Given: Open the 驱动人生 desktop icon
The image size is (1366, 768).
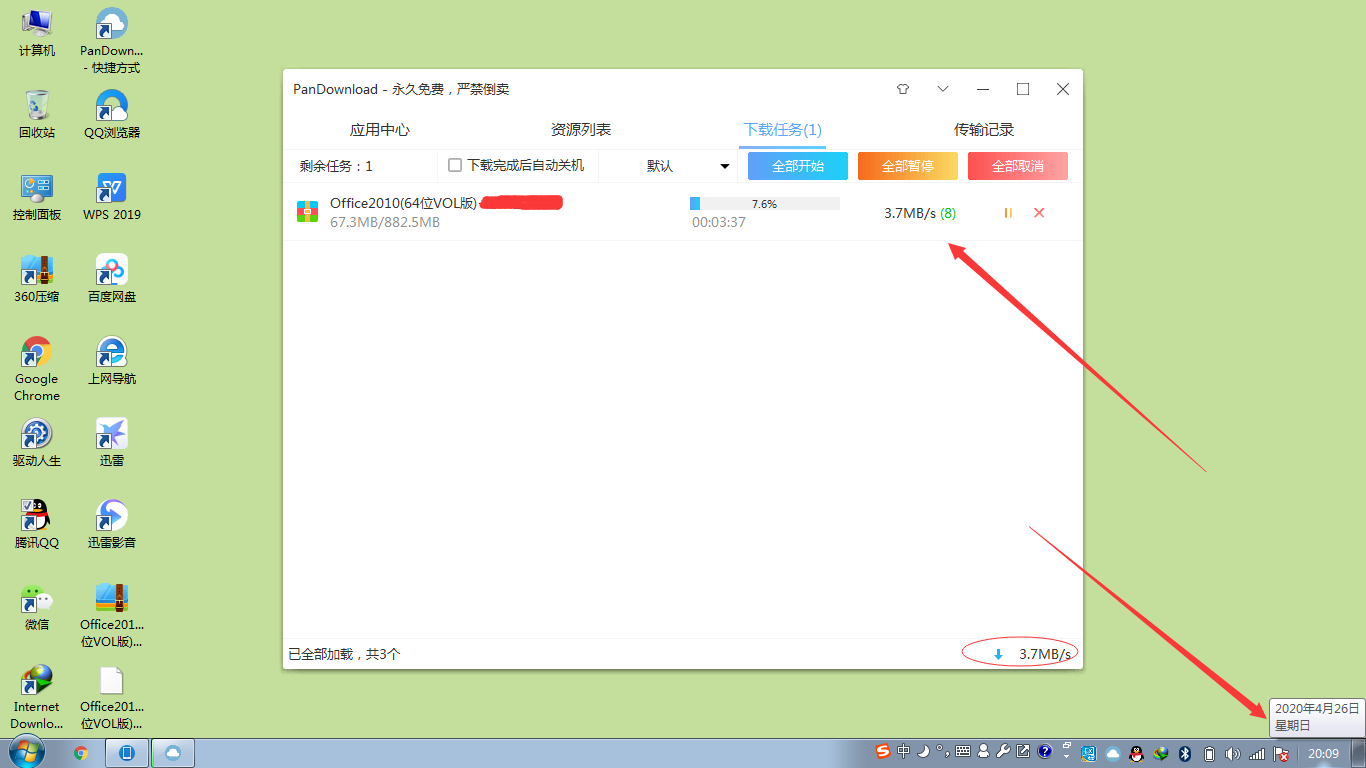Looking at the screenshot, I should pos(37,443).
